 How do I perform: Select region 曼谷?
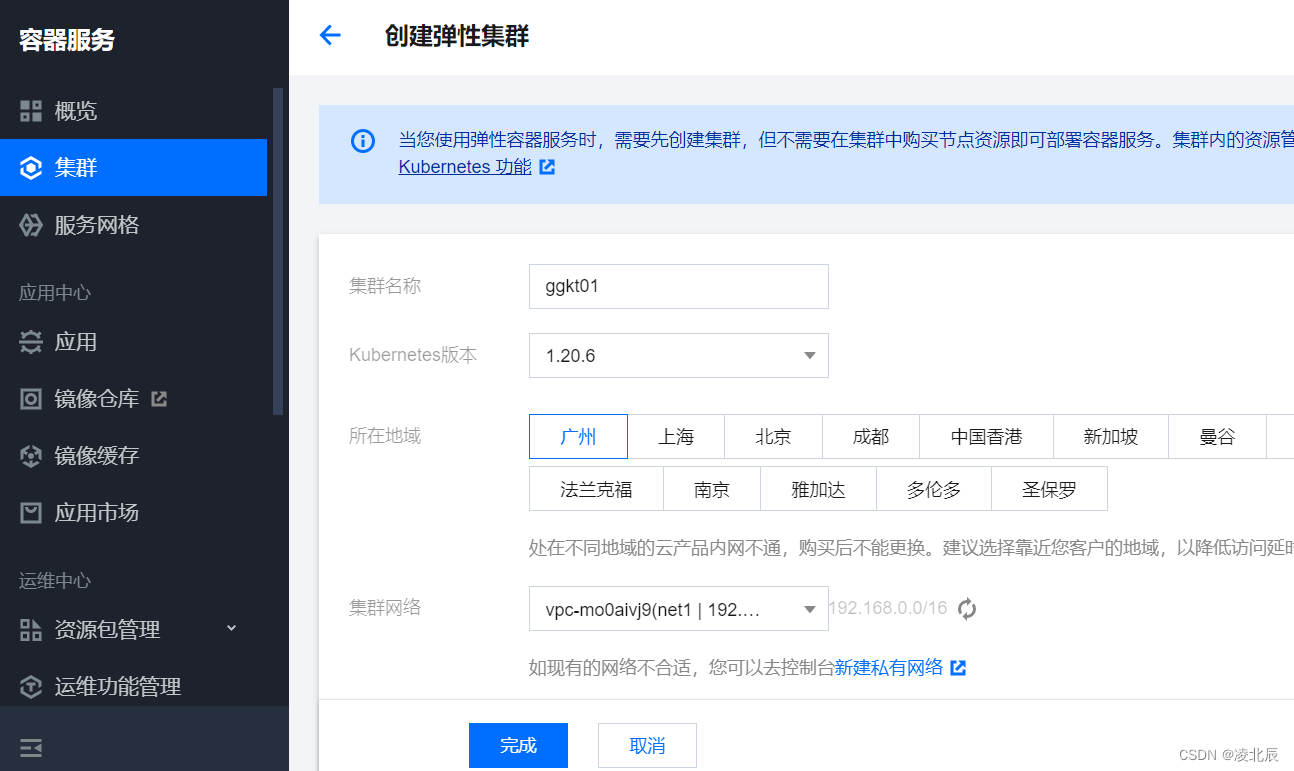[1217, 437]
